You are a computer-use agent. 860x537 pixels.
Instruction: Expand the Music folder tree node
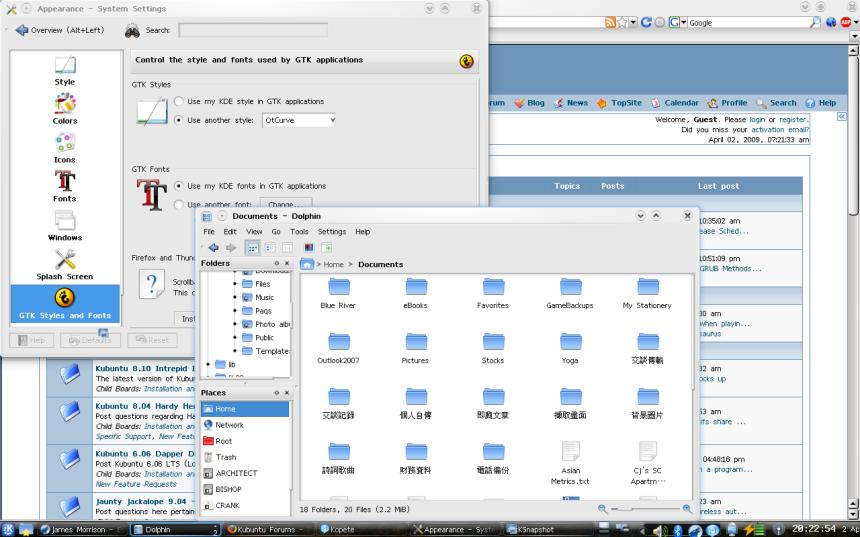coord(236,297)
